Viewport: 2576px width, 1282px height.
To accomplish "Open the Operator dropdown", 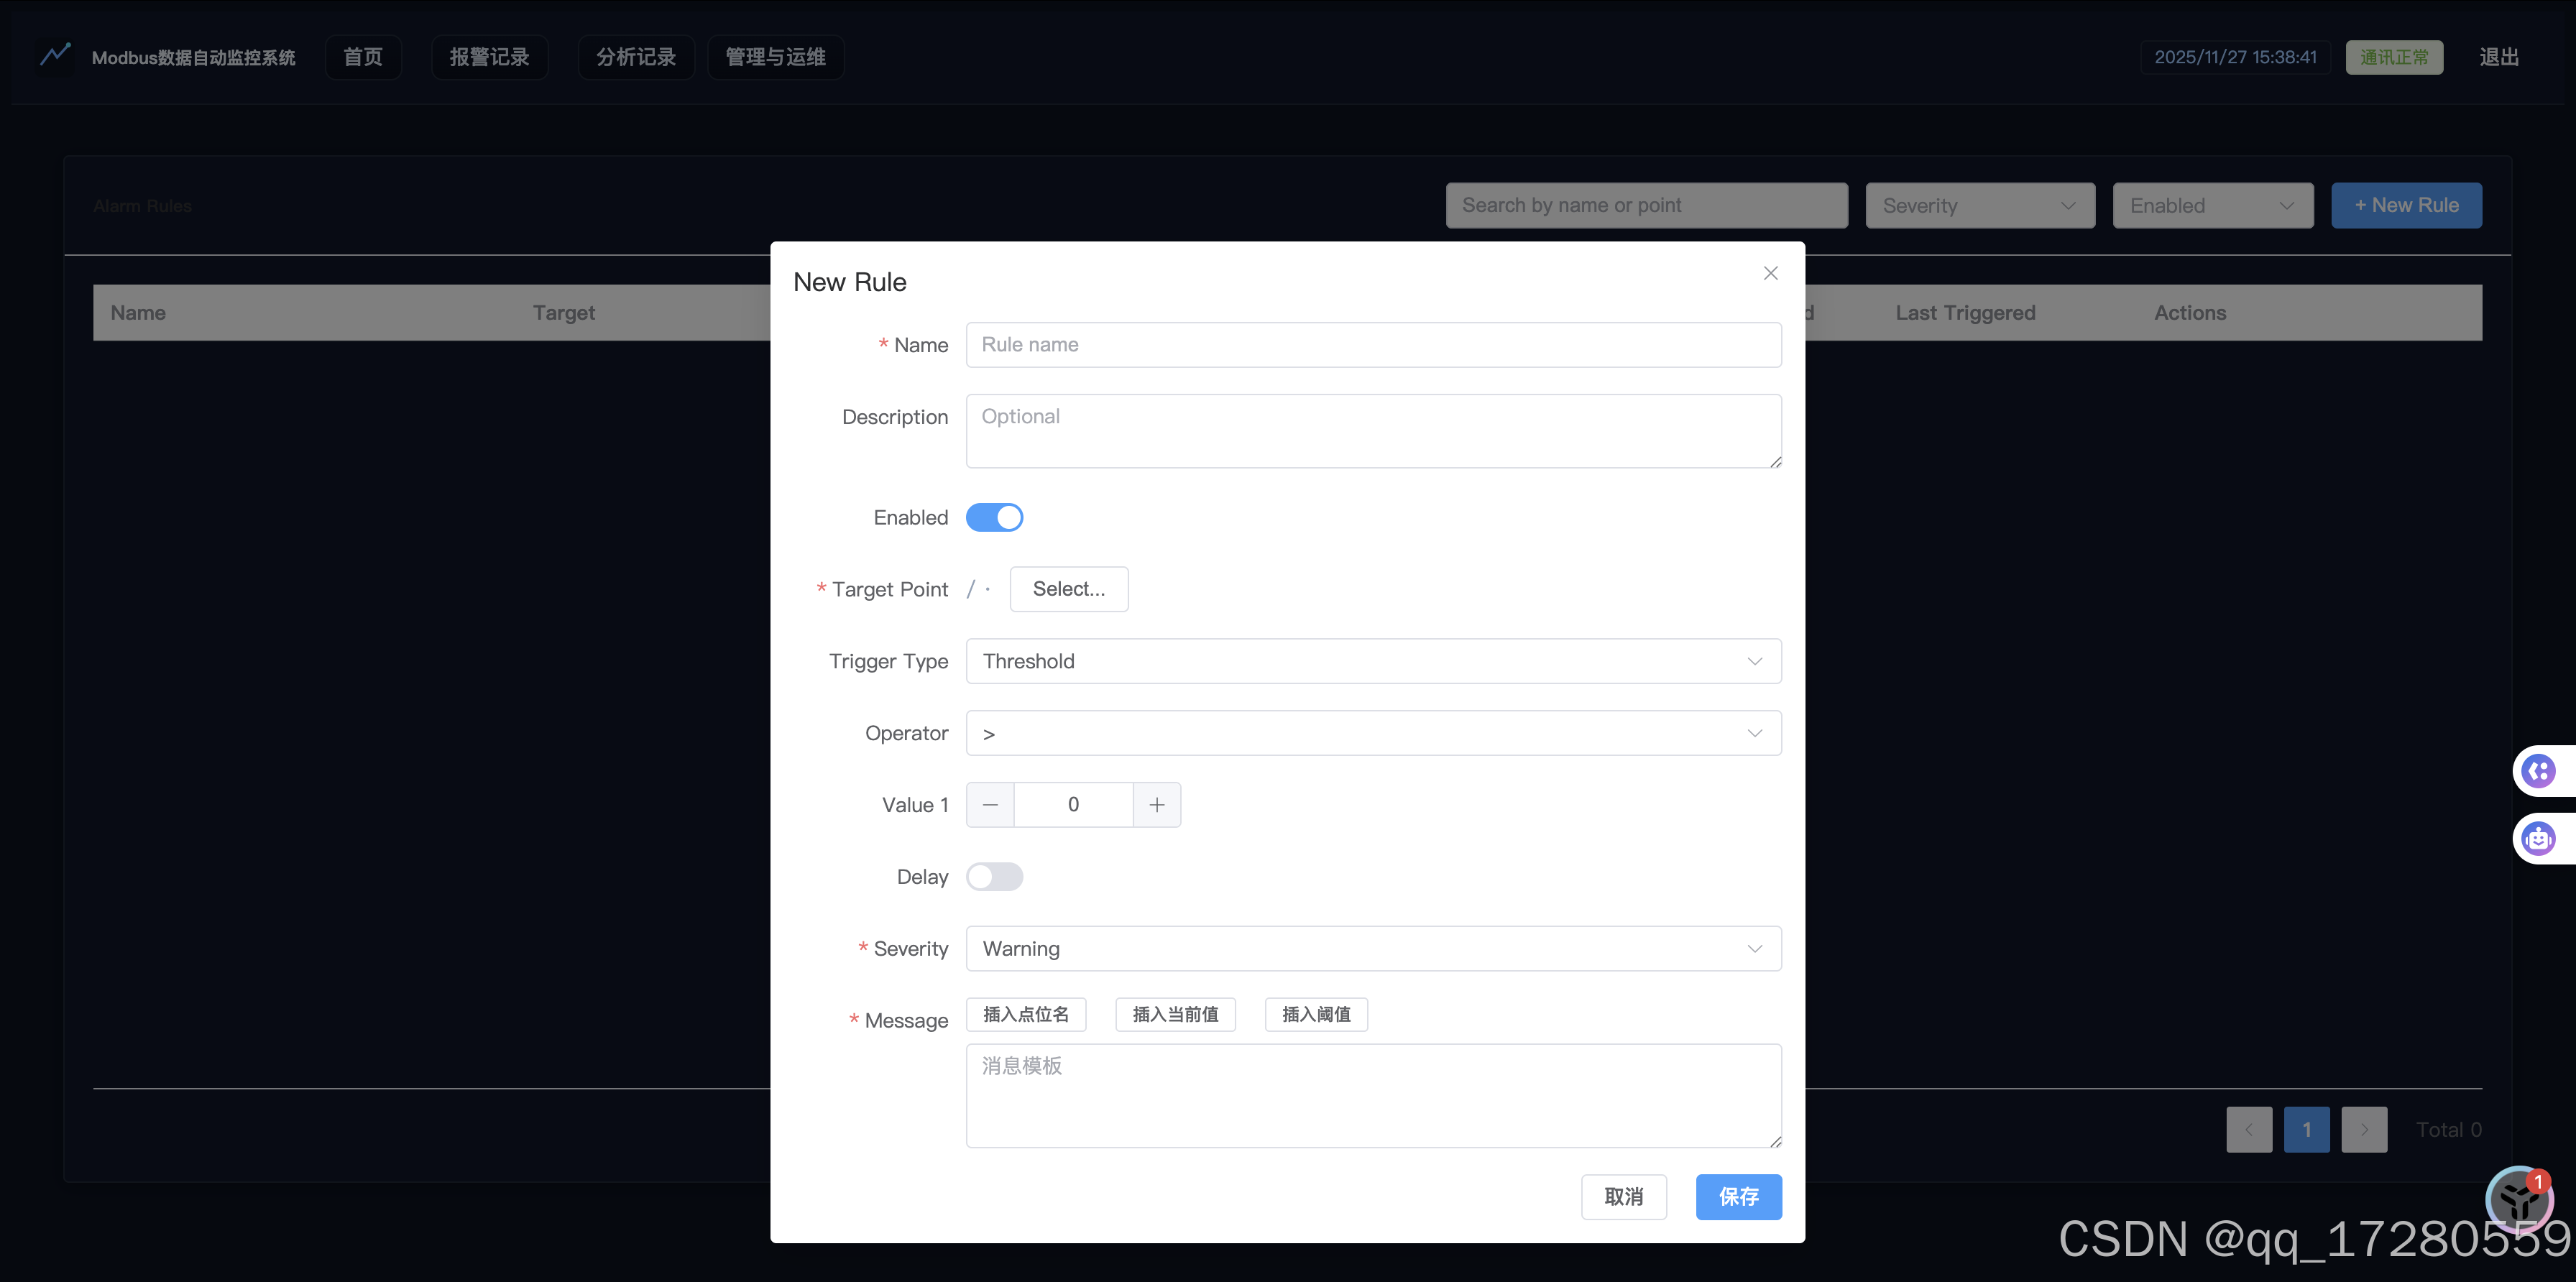I will 1373,733.
